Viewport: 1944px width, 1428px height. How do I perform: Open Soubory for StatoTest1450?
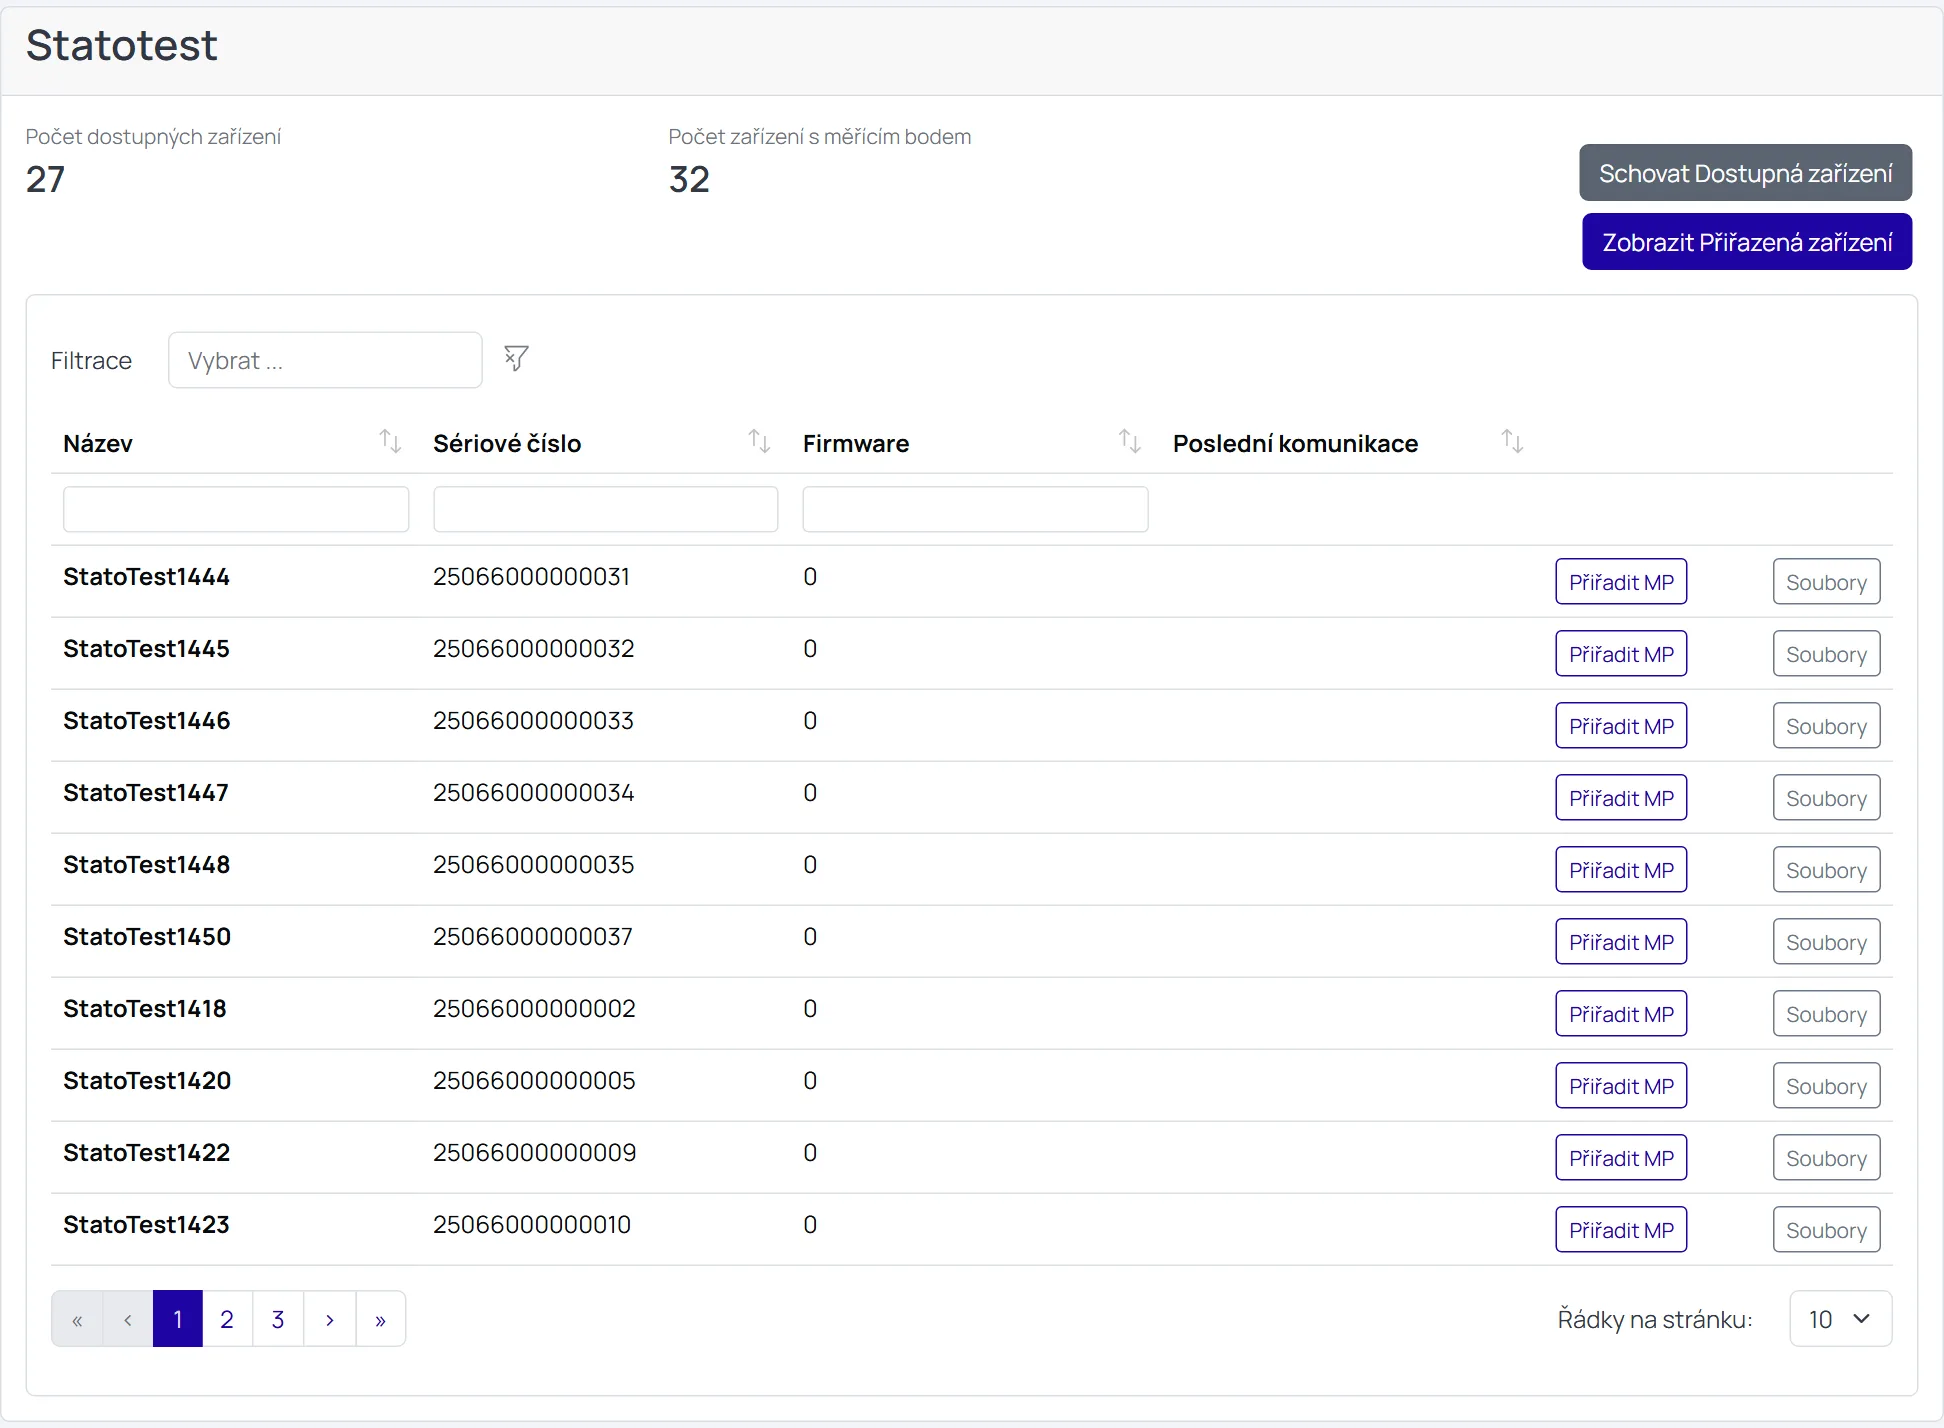(1826, 942)
